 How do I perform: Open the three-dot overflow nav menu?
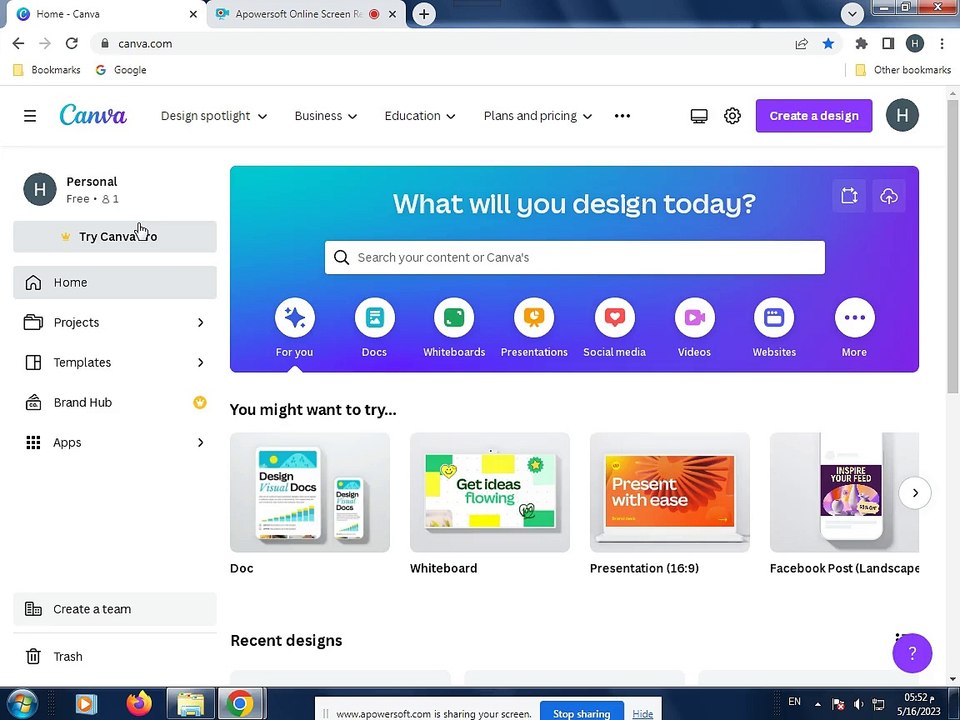click(x=622, y=116)
